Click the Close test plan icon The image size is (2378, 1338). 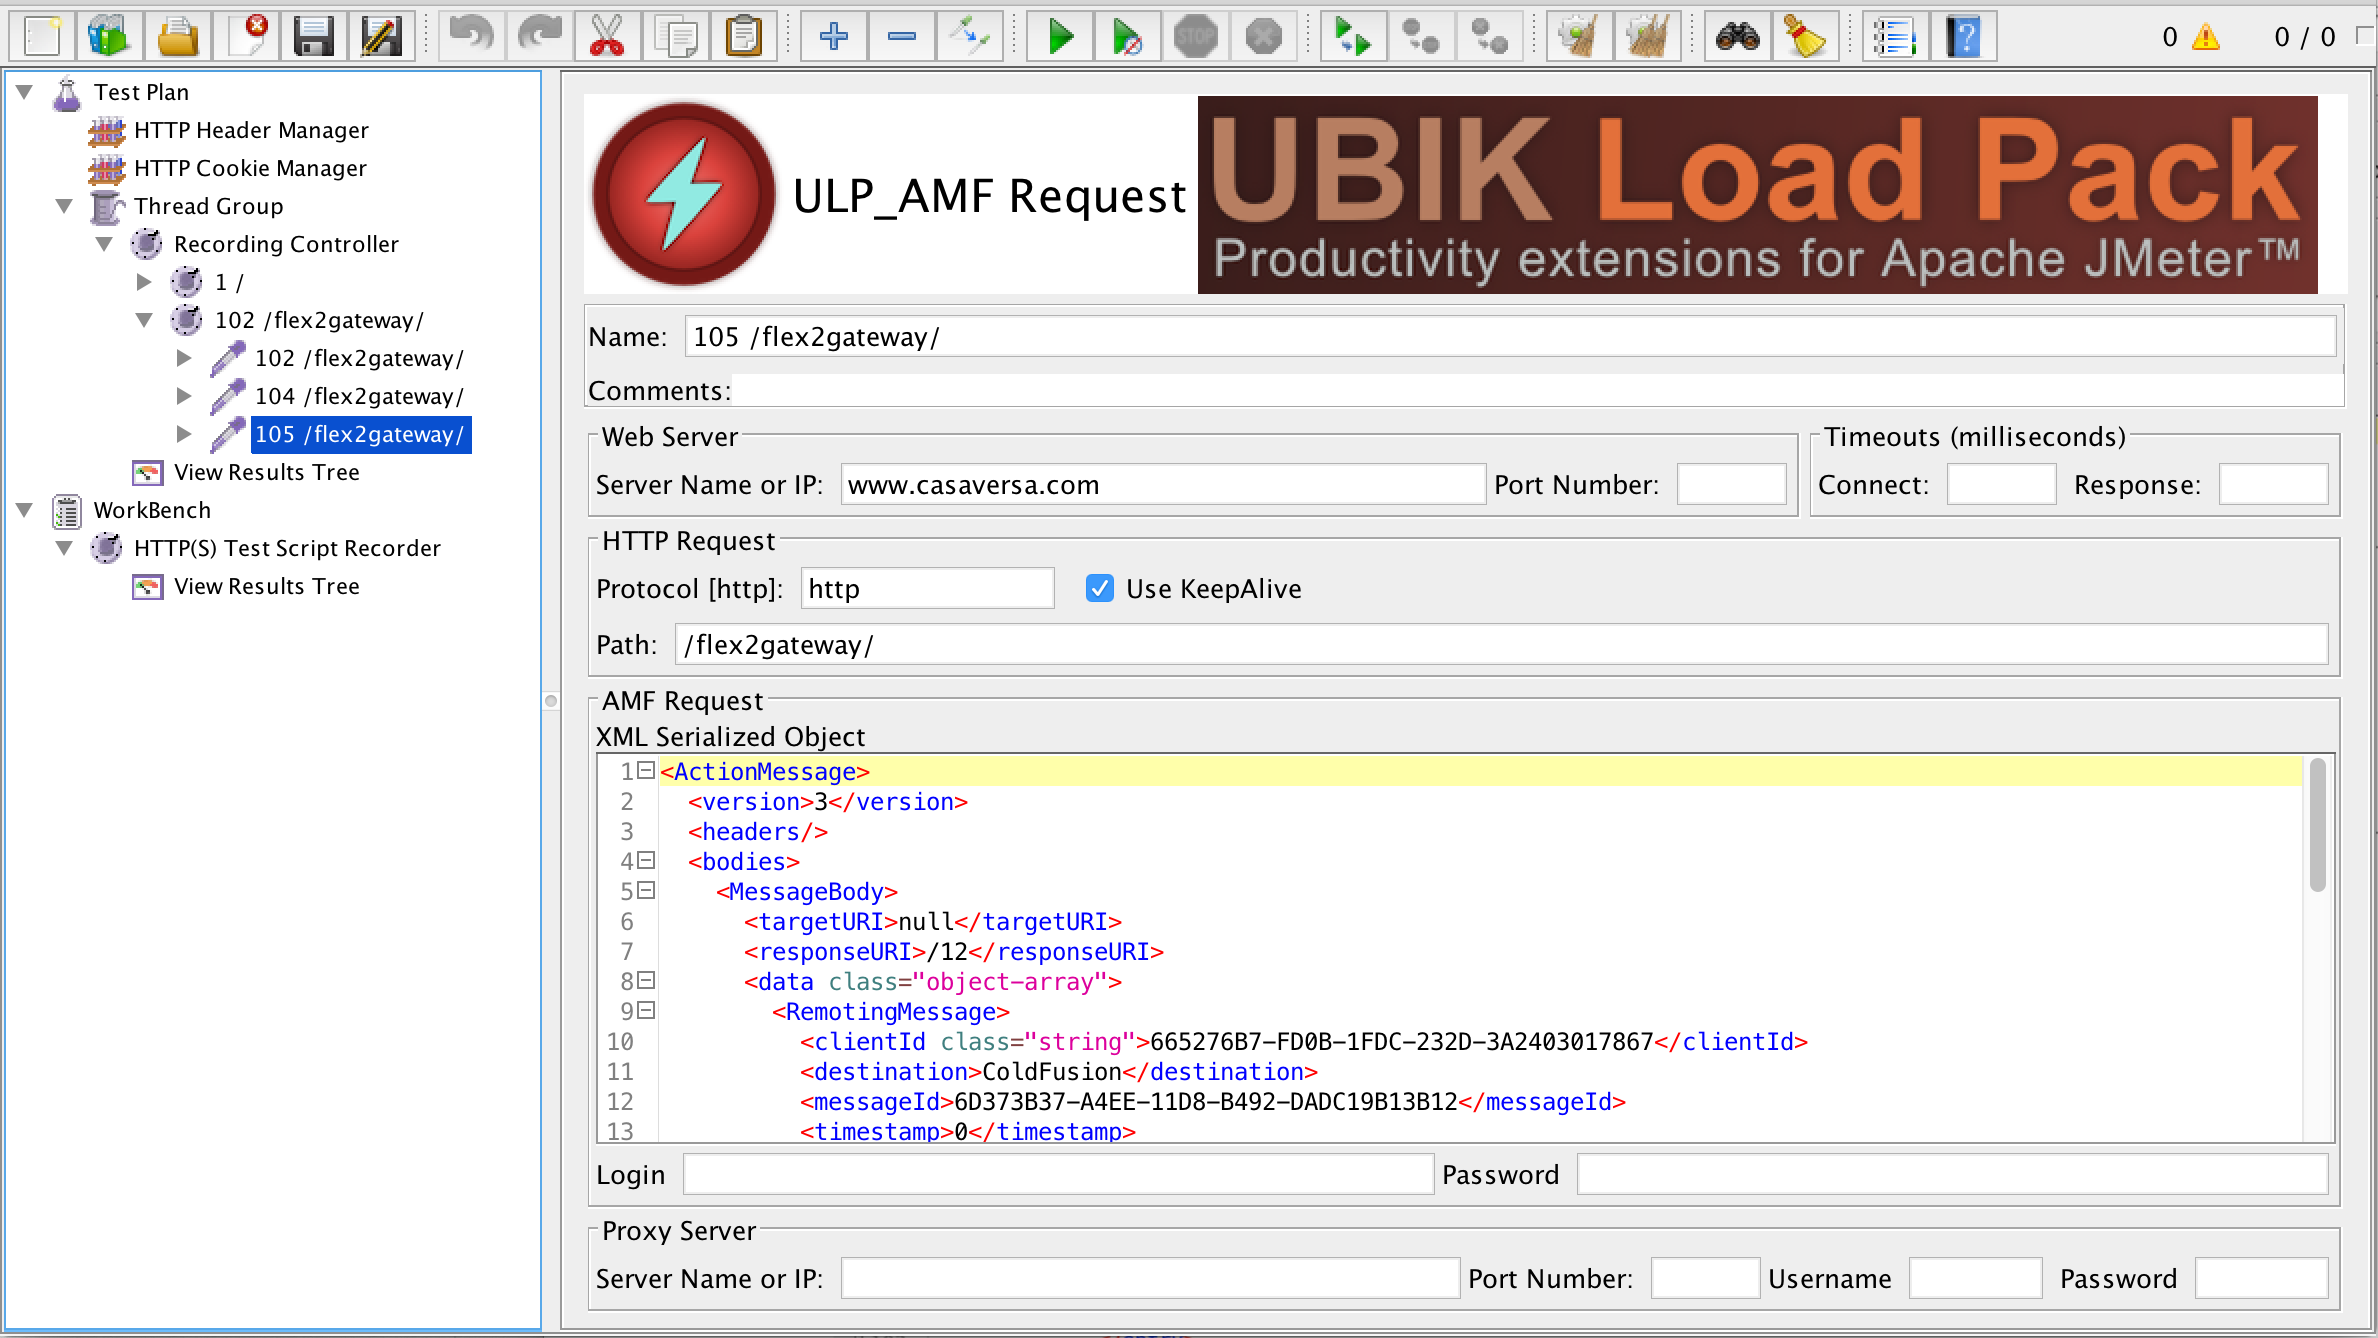coord(246,37)
